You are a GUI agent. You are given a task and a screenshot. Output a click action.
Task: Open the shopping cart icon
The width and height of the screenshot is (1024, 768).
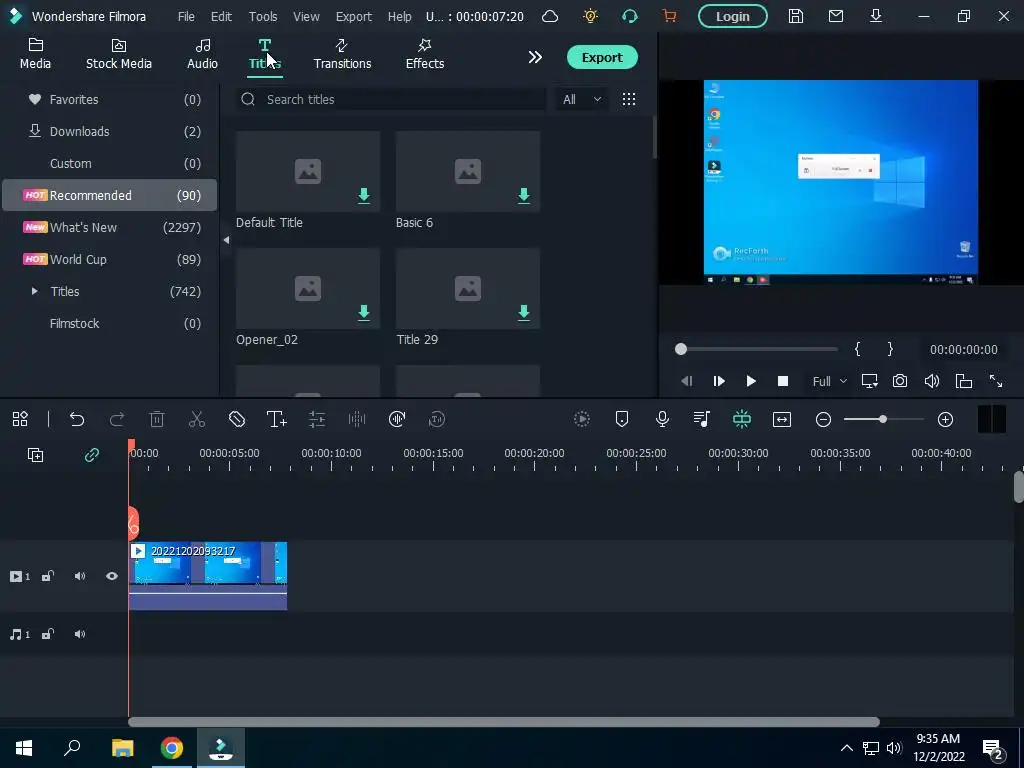click(669, 16)
